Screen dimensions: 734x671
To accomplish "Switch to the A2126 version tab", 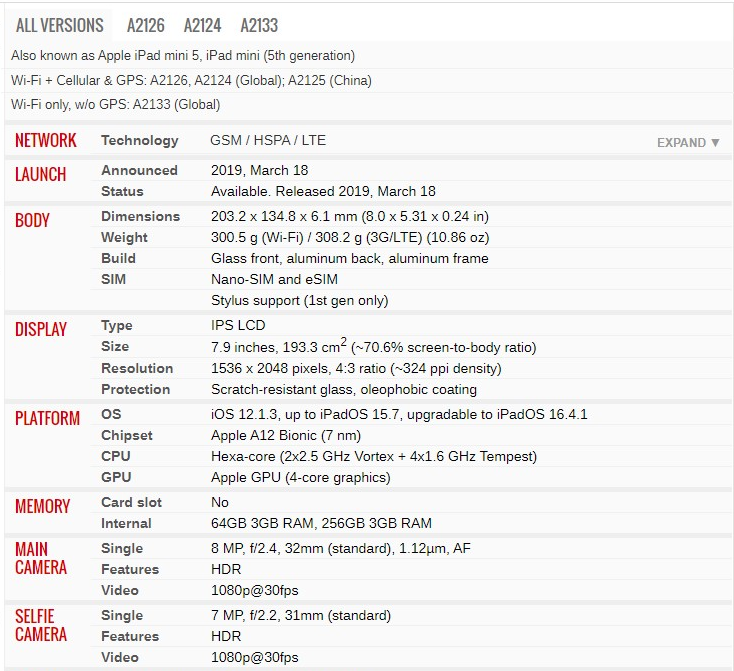I will (x=146, y=25).
